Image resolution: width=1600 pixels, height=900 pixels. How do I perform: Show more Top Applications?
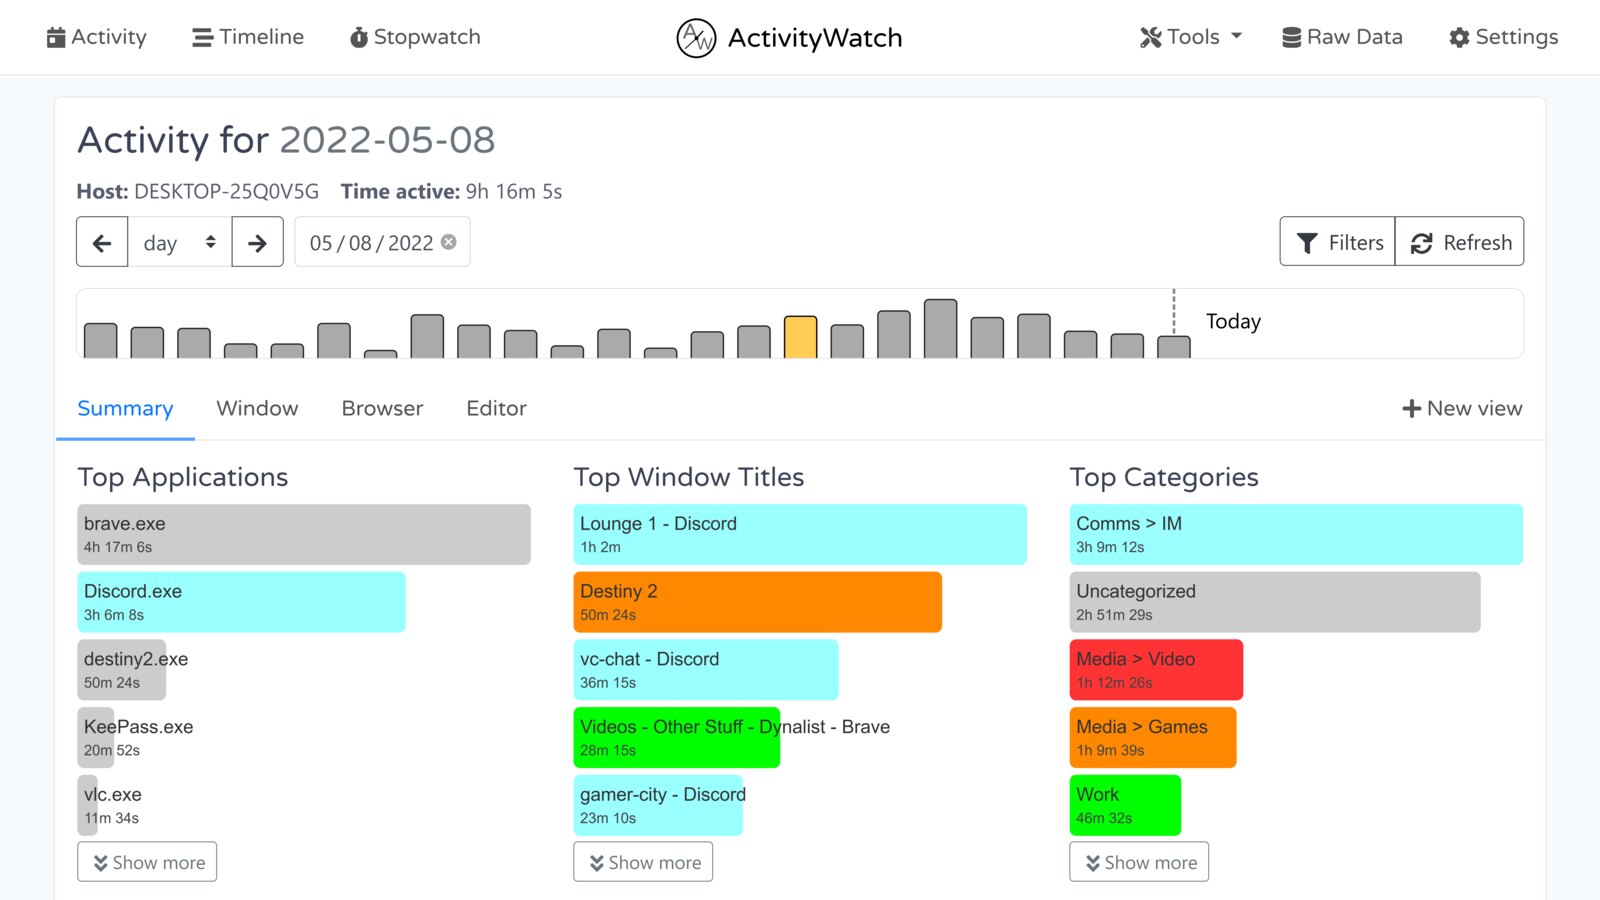click(147, 862)
